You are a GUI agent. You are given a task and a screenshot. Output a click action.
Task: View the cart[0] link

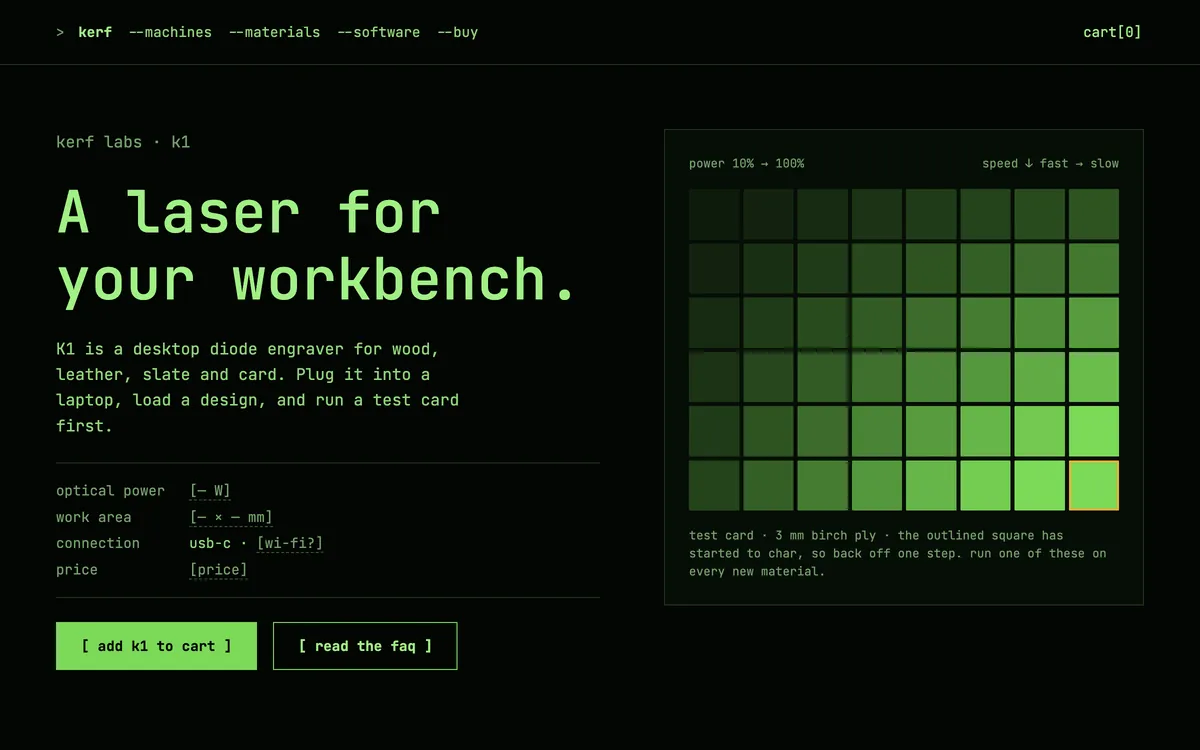[1112, 32]
